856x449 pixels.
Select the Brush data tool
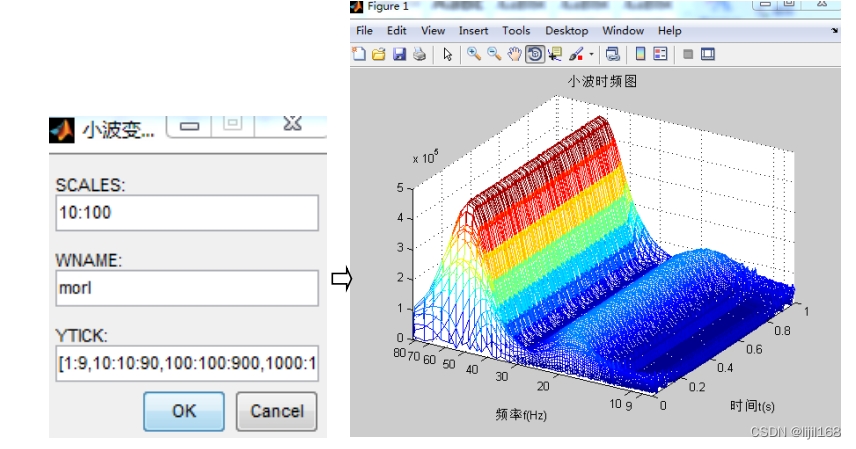[x=575, y=54]
